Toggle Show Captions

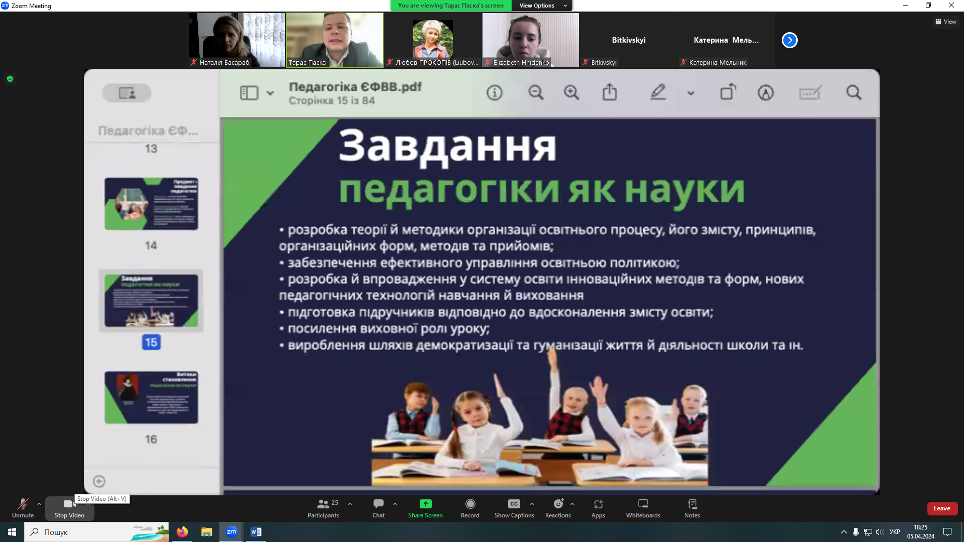514,508
